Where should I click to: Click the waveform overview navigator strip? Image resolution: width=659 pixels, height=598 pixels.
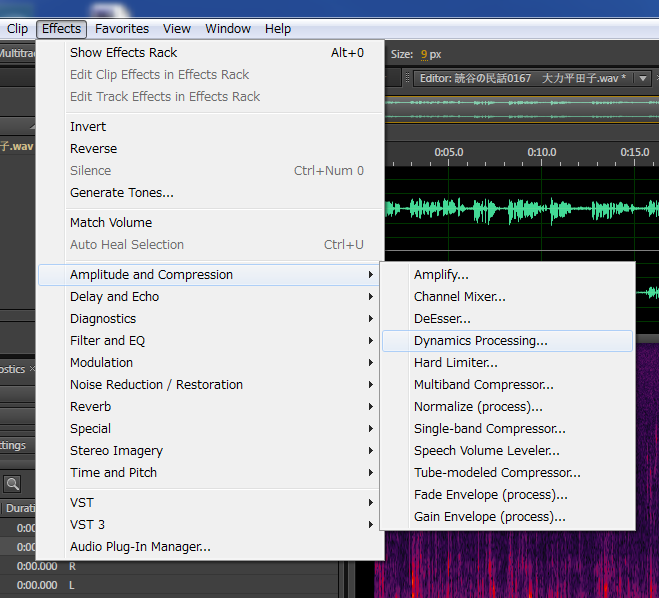coord(522,110)
